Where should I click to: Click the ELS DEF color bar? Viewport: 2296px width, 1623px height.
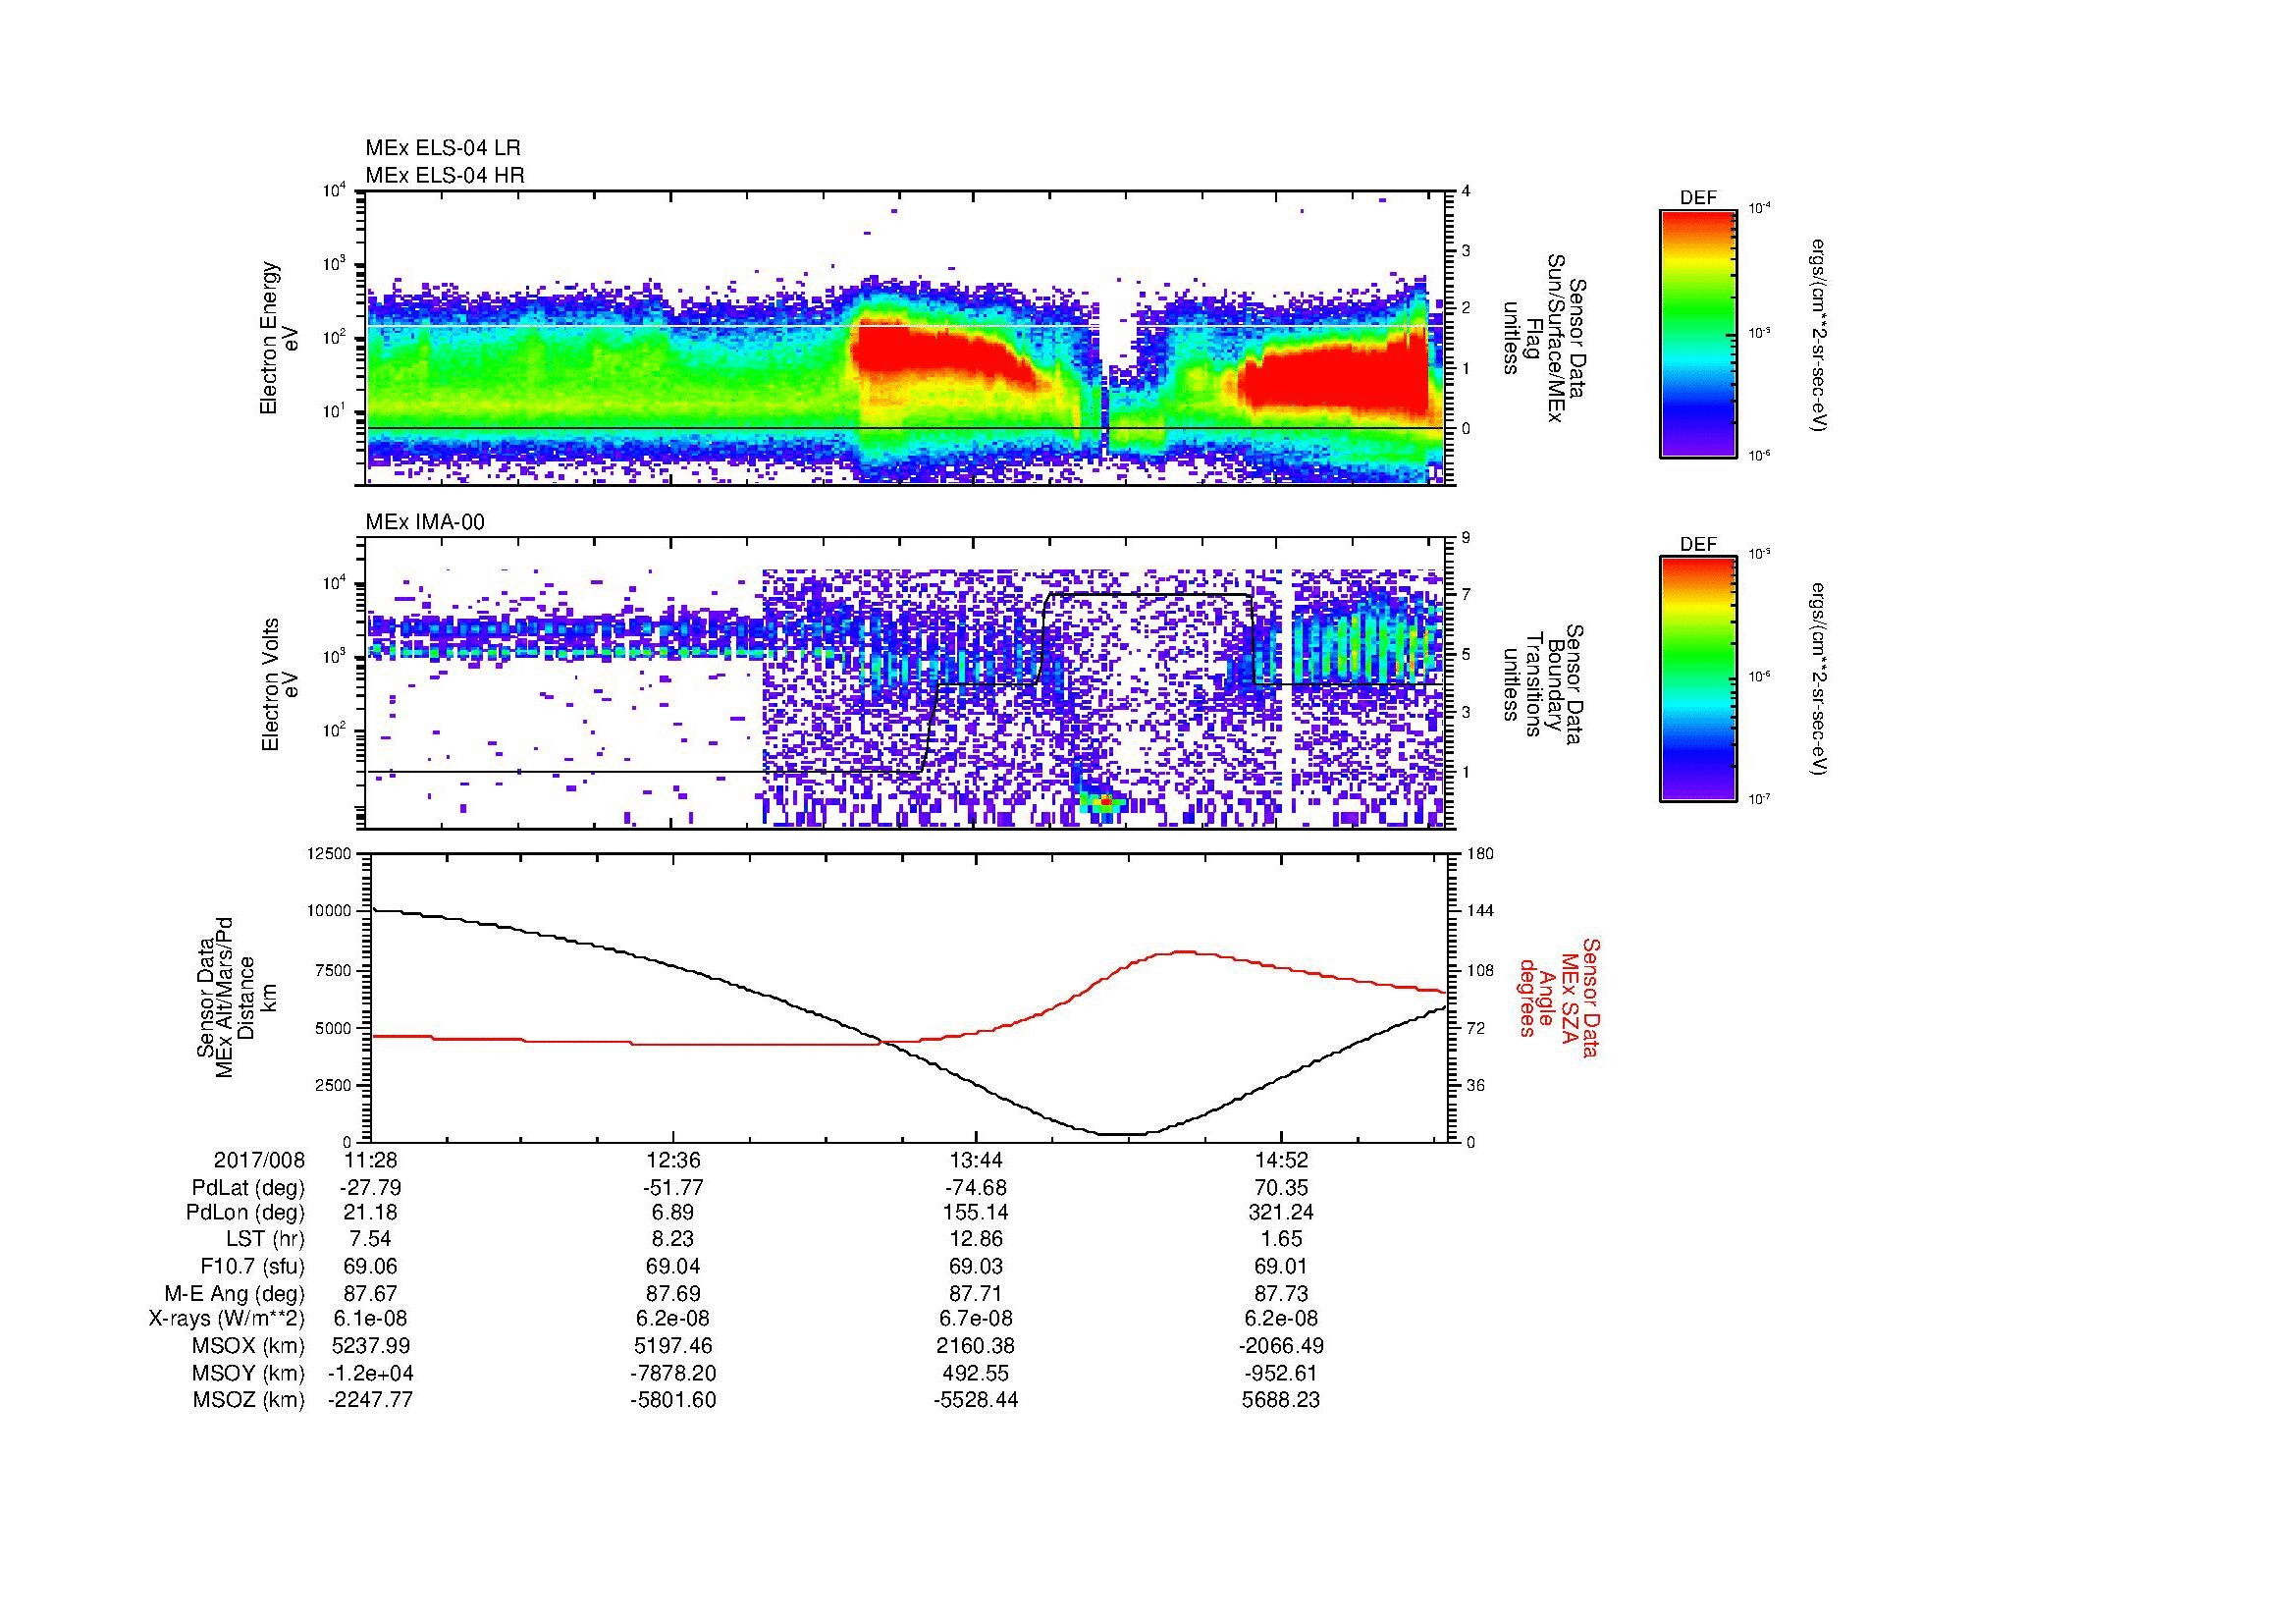click(1698, 332)
